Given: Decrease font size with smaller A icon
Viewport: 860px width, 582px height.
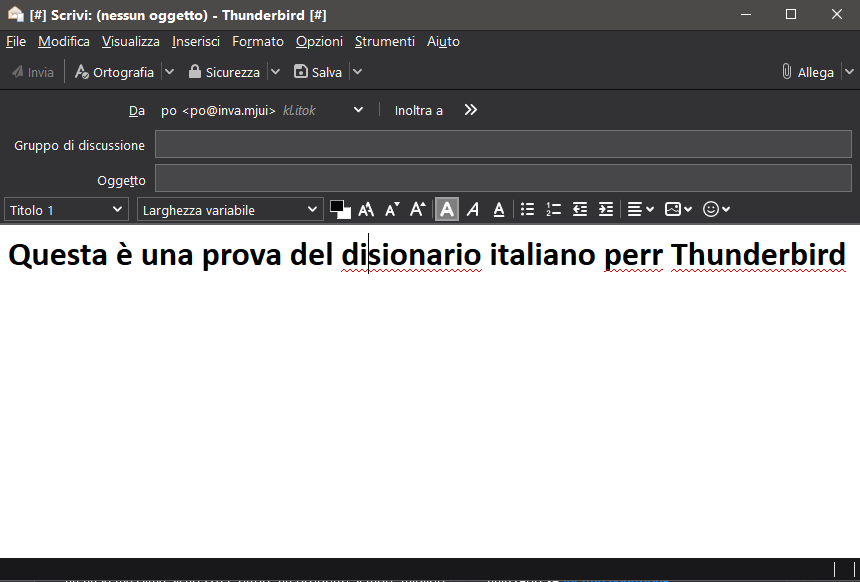Looking at the screenshot, I should pyautogui.click(x=392, y=210).
